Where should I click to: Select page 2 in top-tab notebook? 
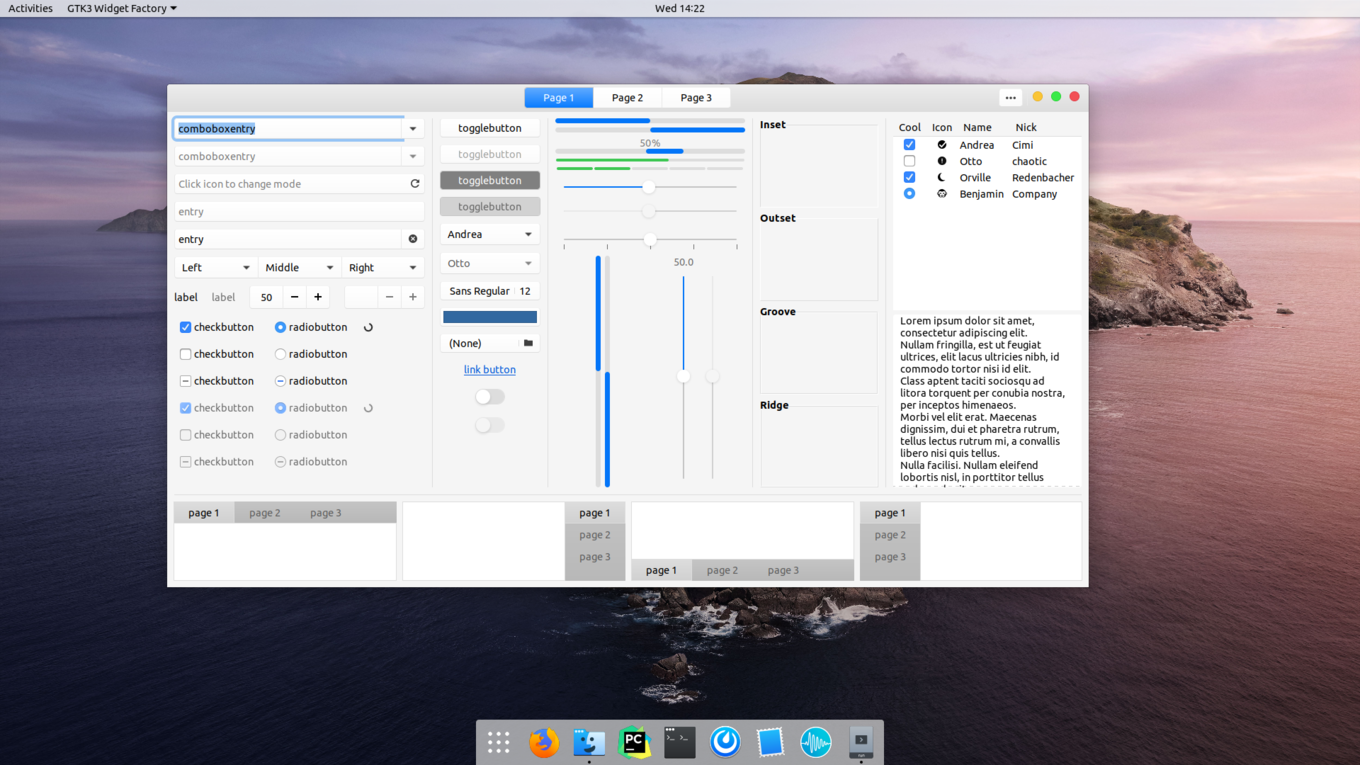265,513
